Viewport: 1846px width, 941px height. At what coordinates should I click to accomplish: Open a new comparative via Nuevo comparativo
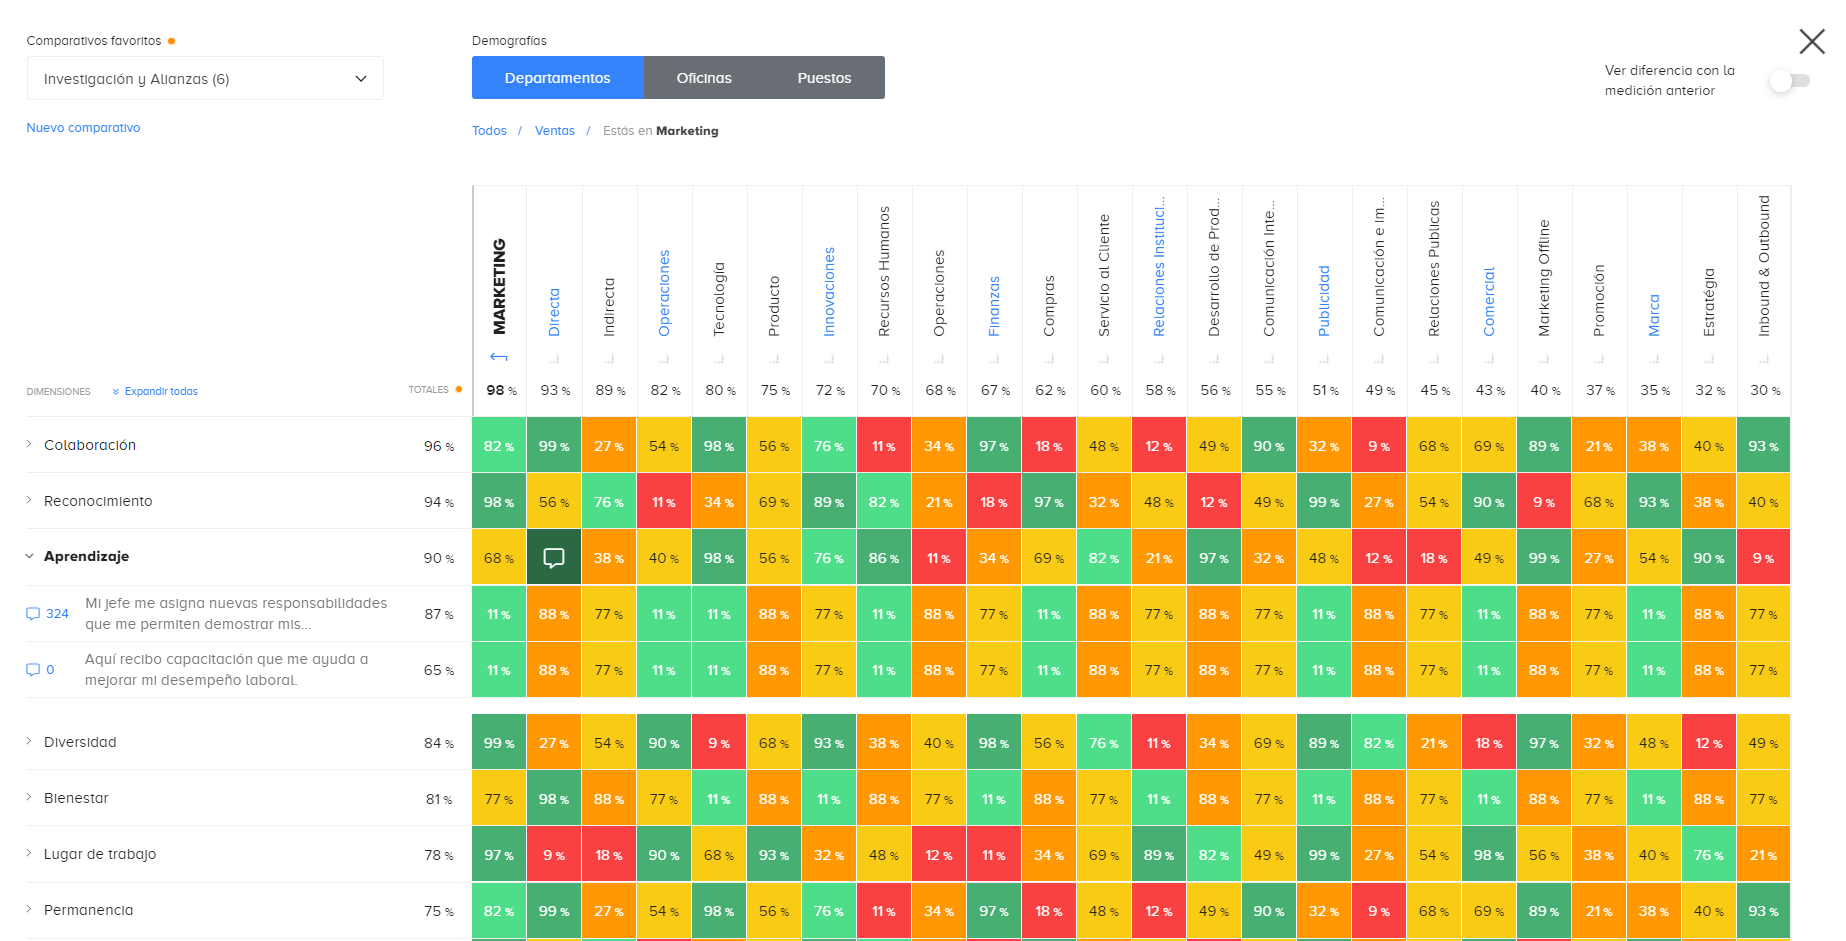83,127
